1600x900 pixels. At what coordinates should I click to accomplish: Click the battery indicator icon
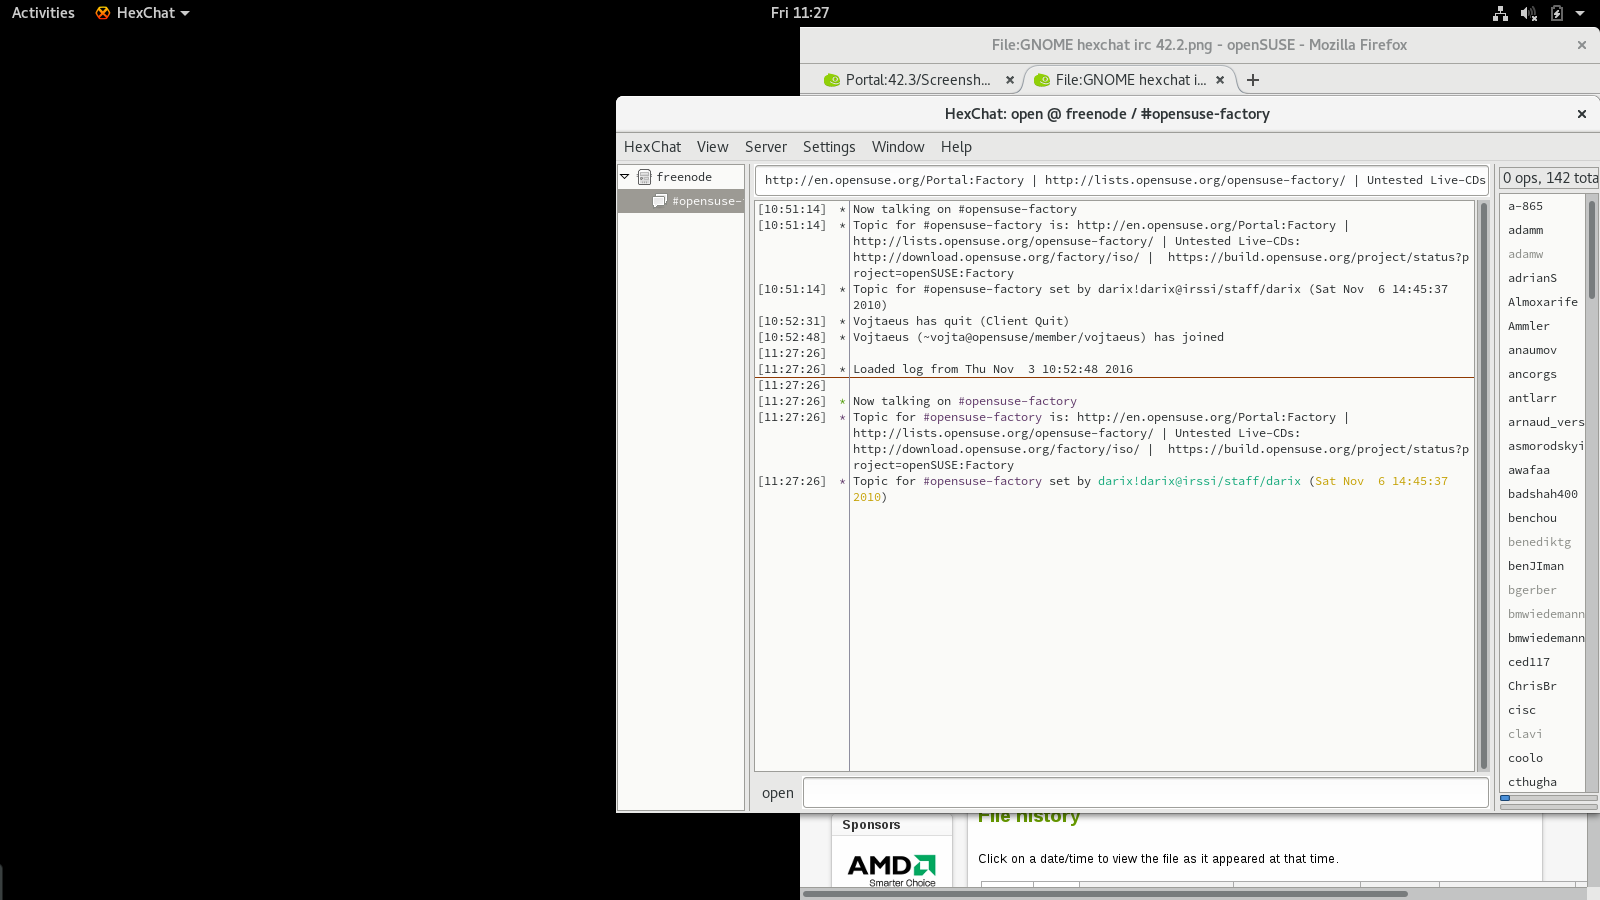(x=1556, y=13)
